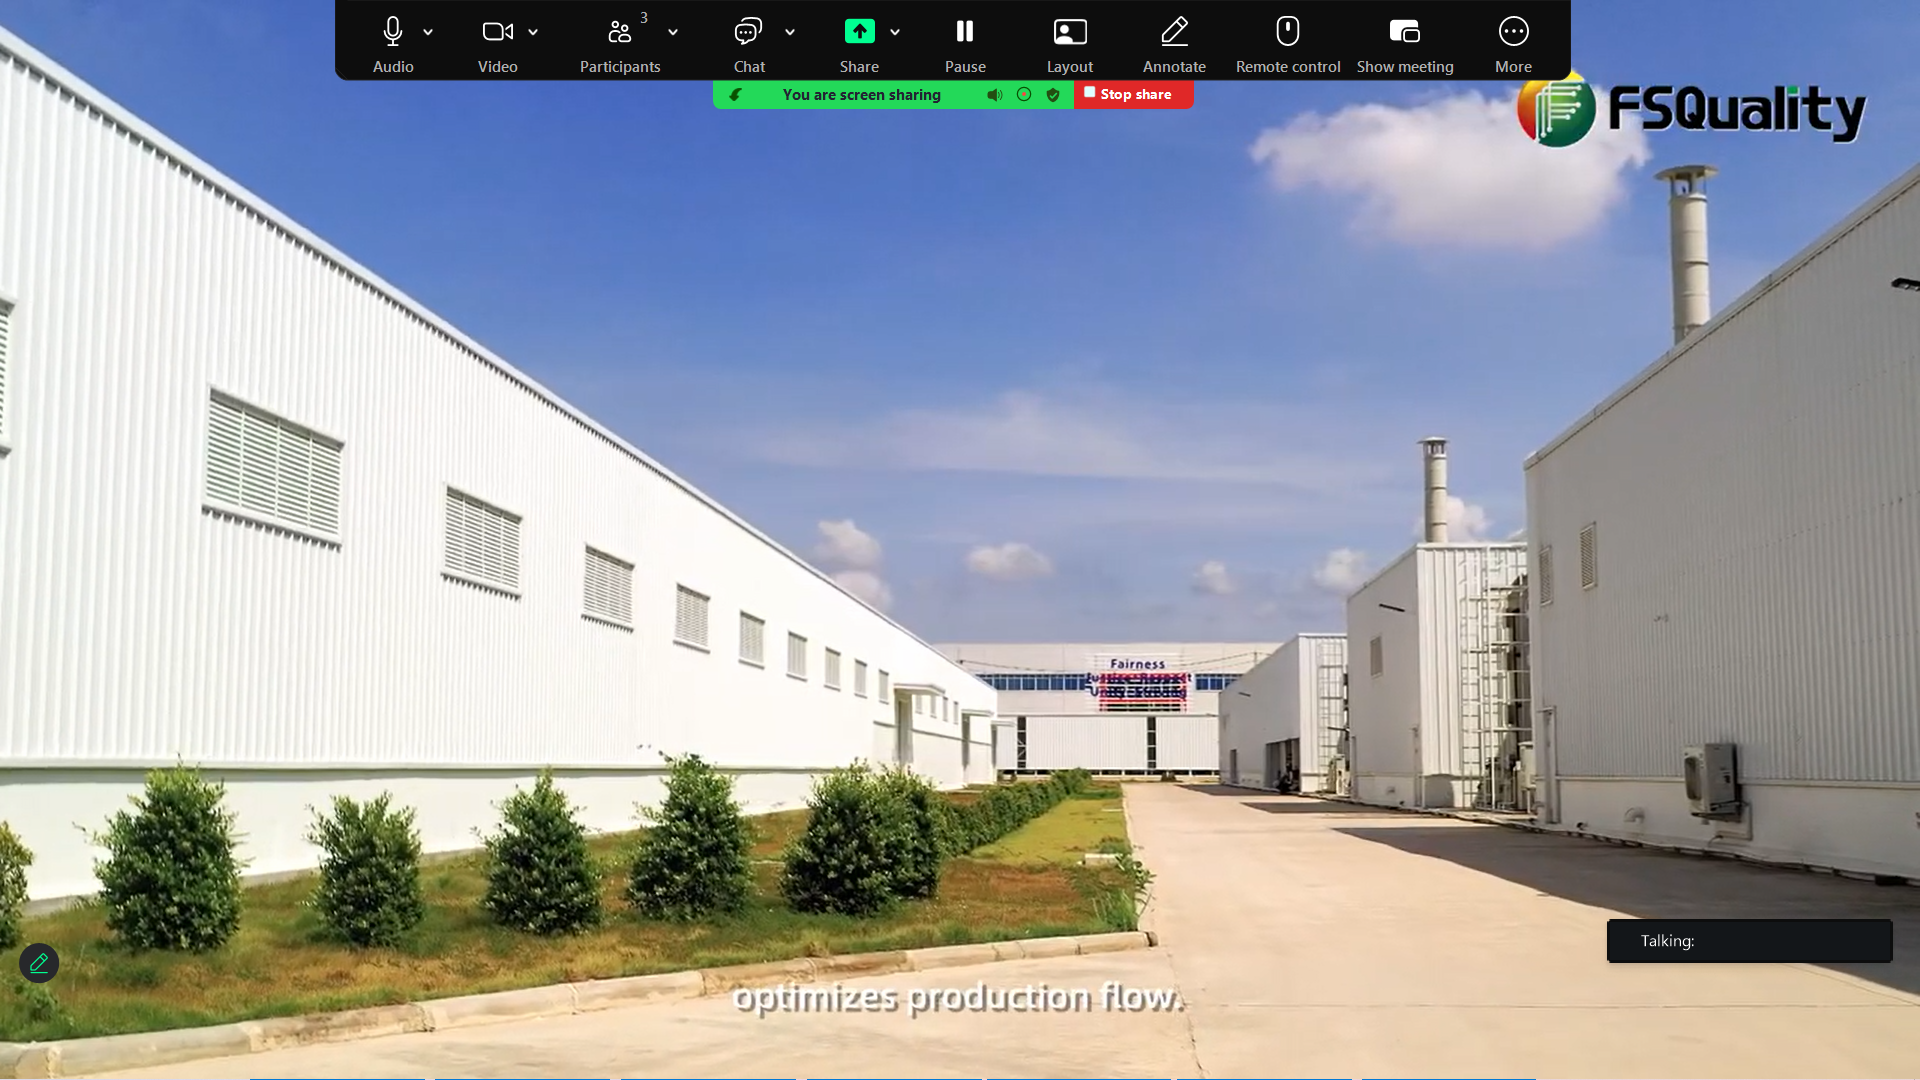Expand Chat options arrow
The height and width of the screenshot is (1080, 1920).
(x=790, y=32)
